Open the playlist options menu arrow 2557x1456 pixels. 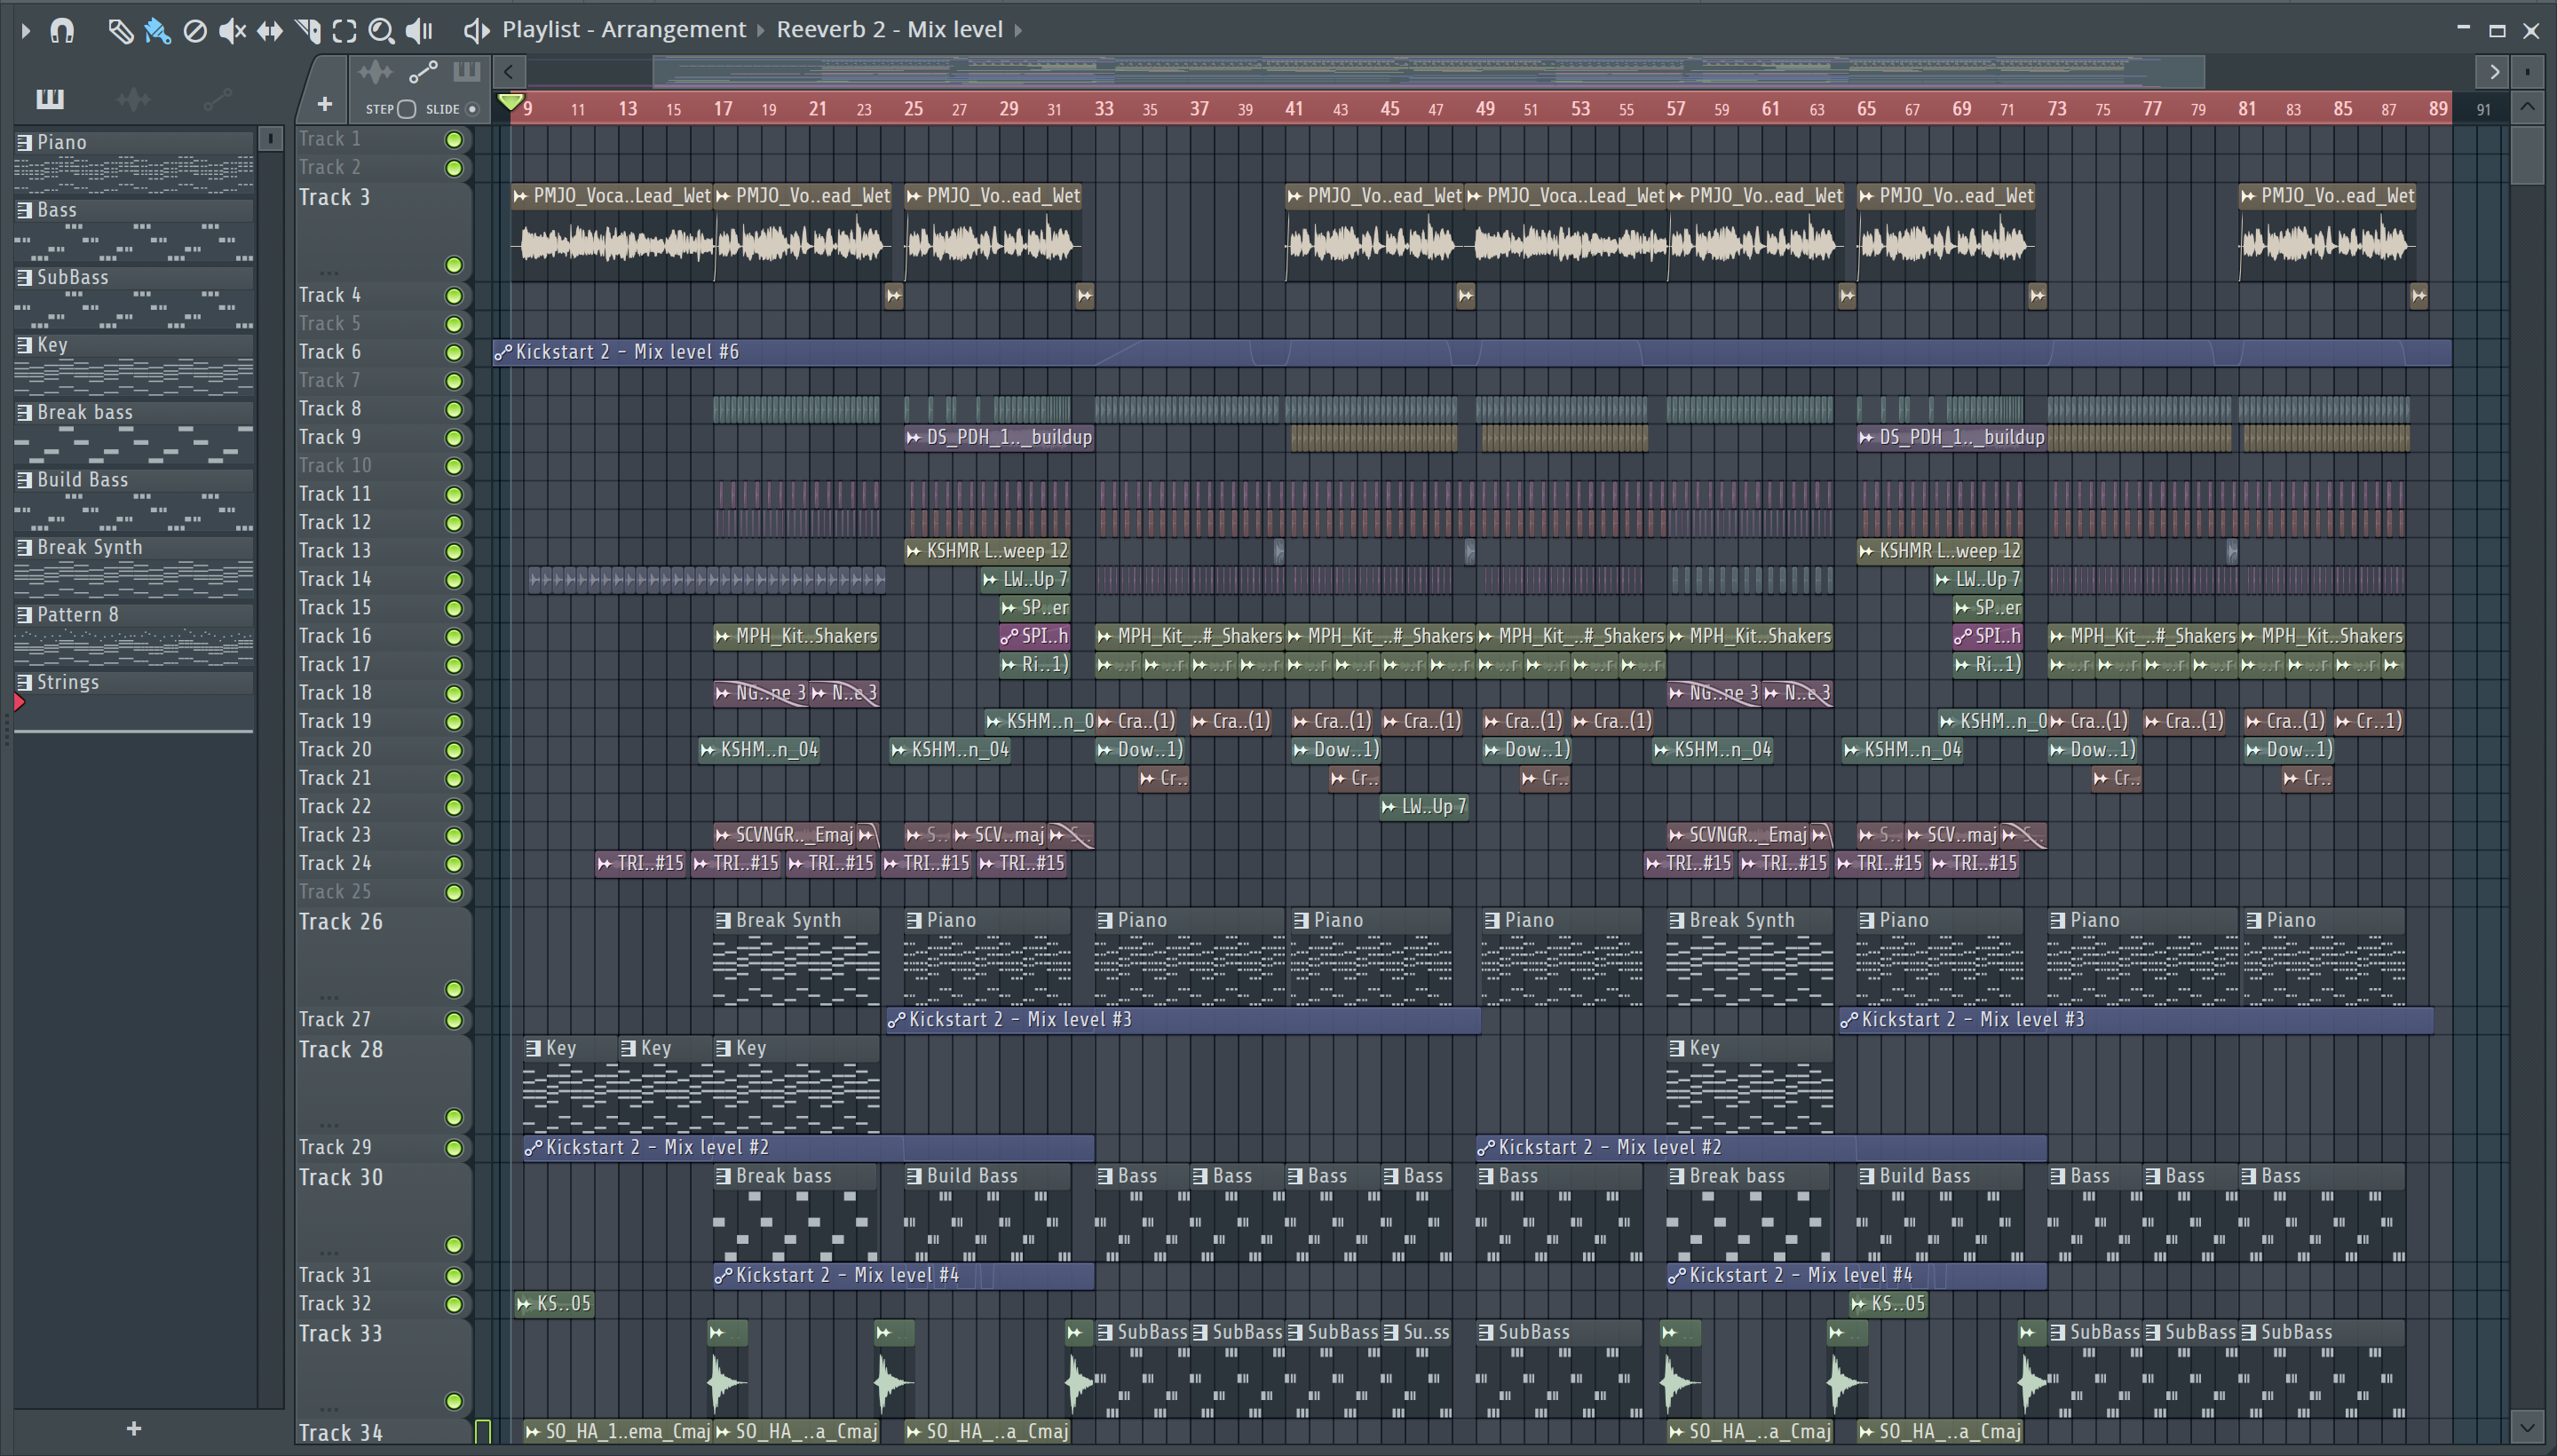26,31
